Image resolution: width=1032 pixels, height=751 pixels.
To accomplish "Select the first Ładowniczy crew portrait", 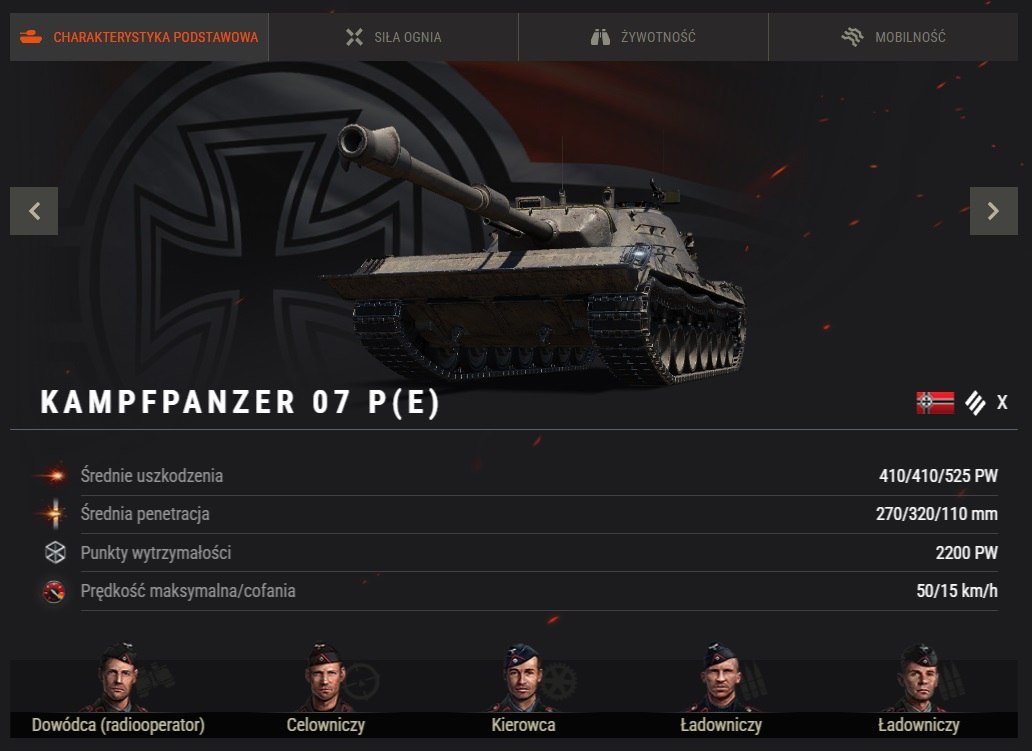I will (721, 678).
